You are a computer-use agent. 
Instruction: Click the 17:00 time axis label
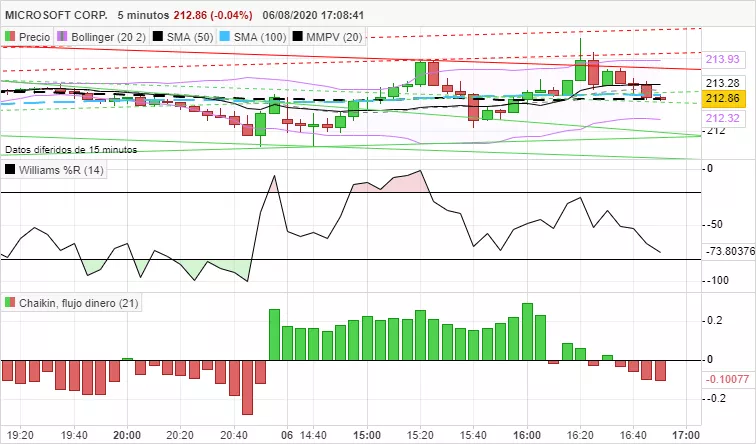pyautogui.click(x=686, y=435)
